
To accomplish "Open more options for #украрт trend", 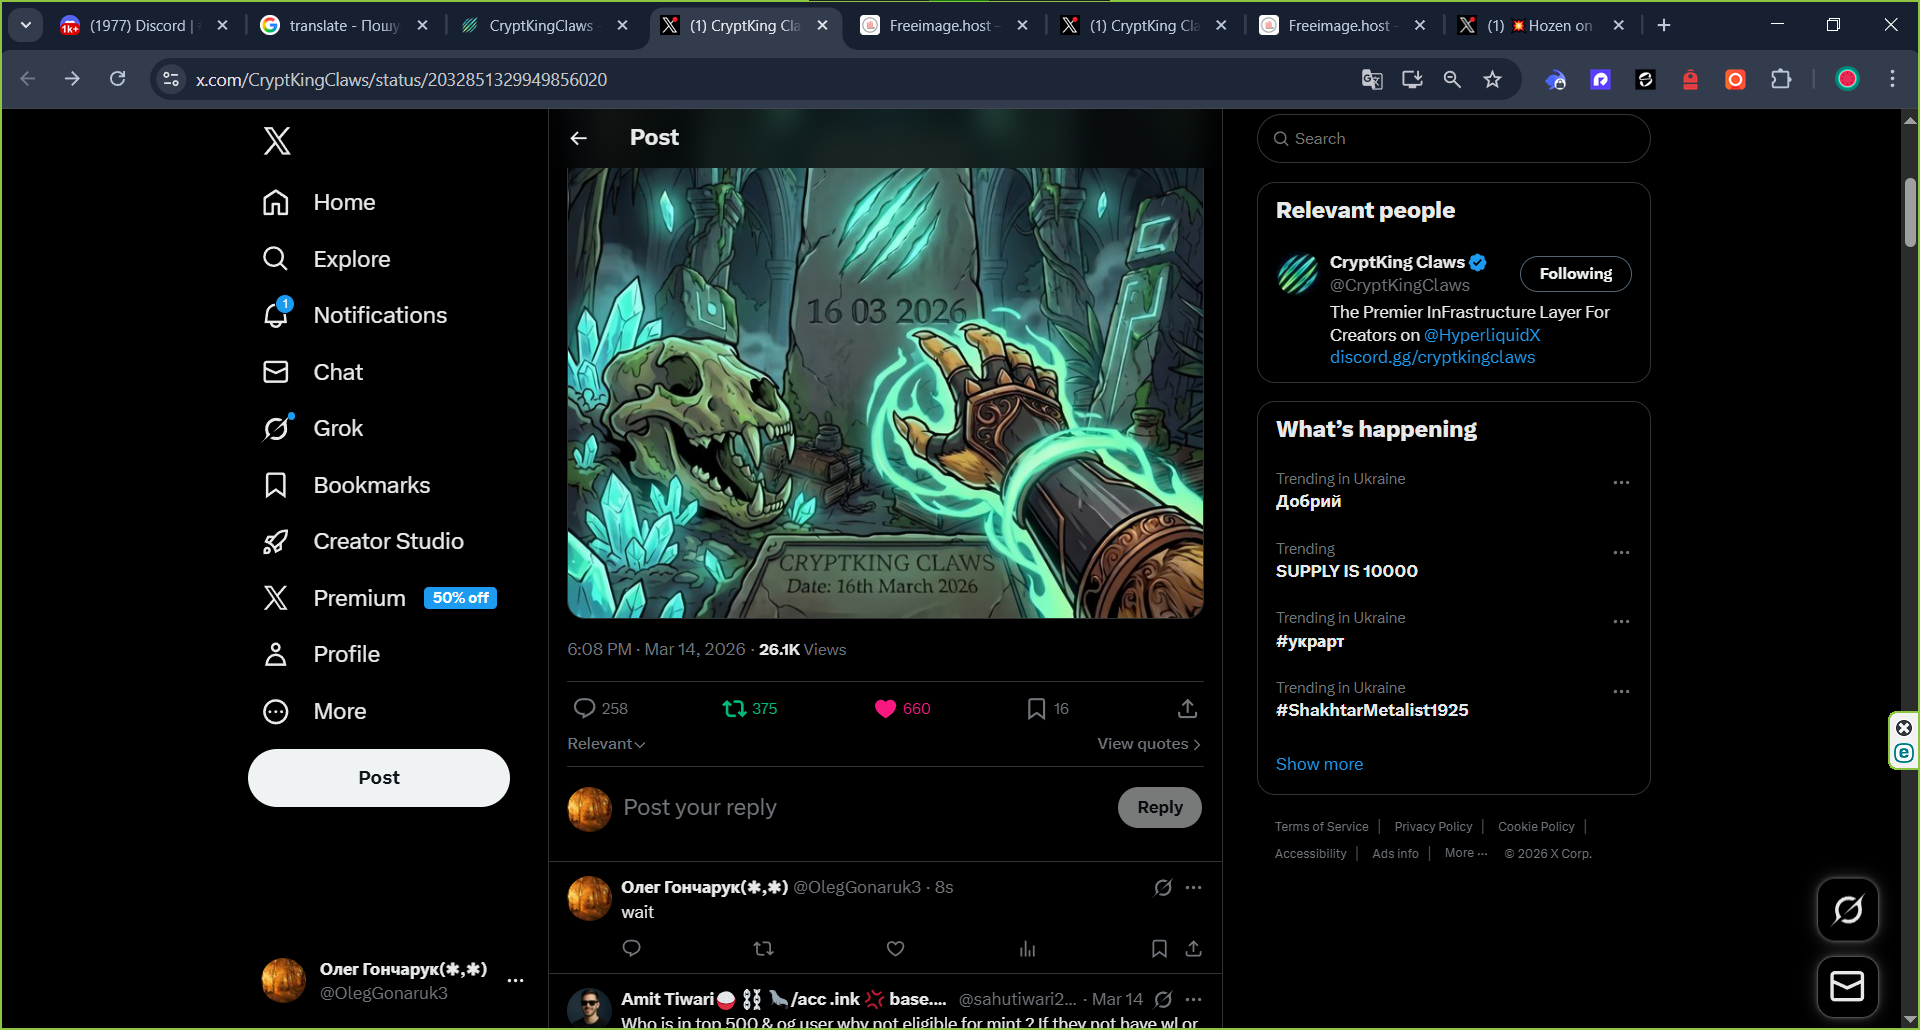I will (1621, 622).
